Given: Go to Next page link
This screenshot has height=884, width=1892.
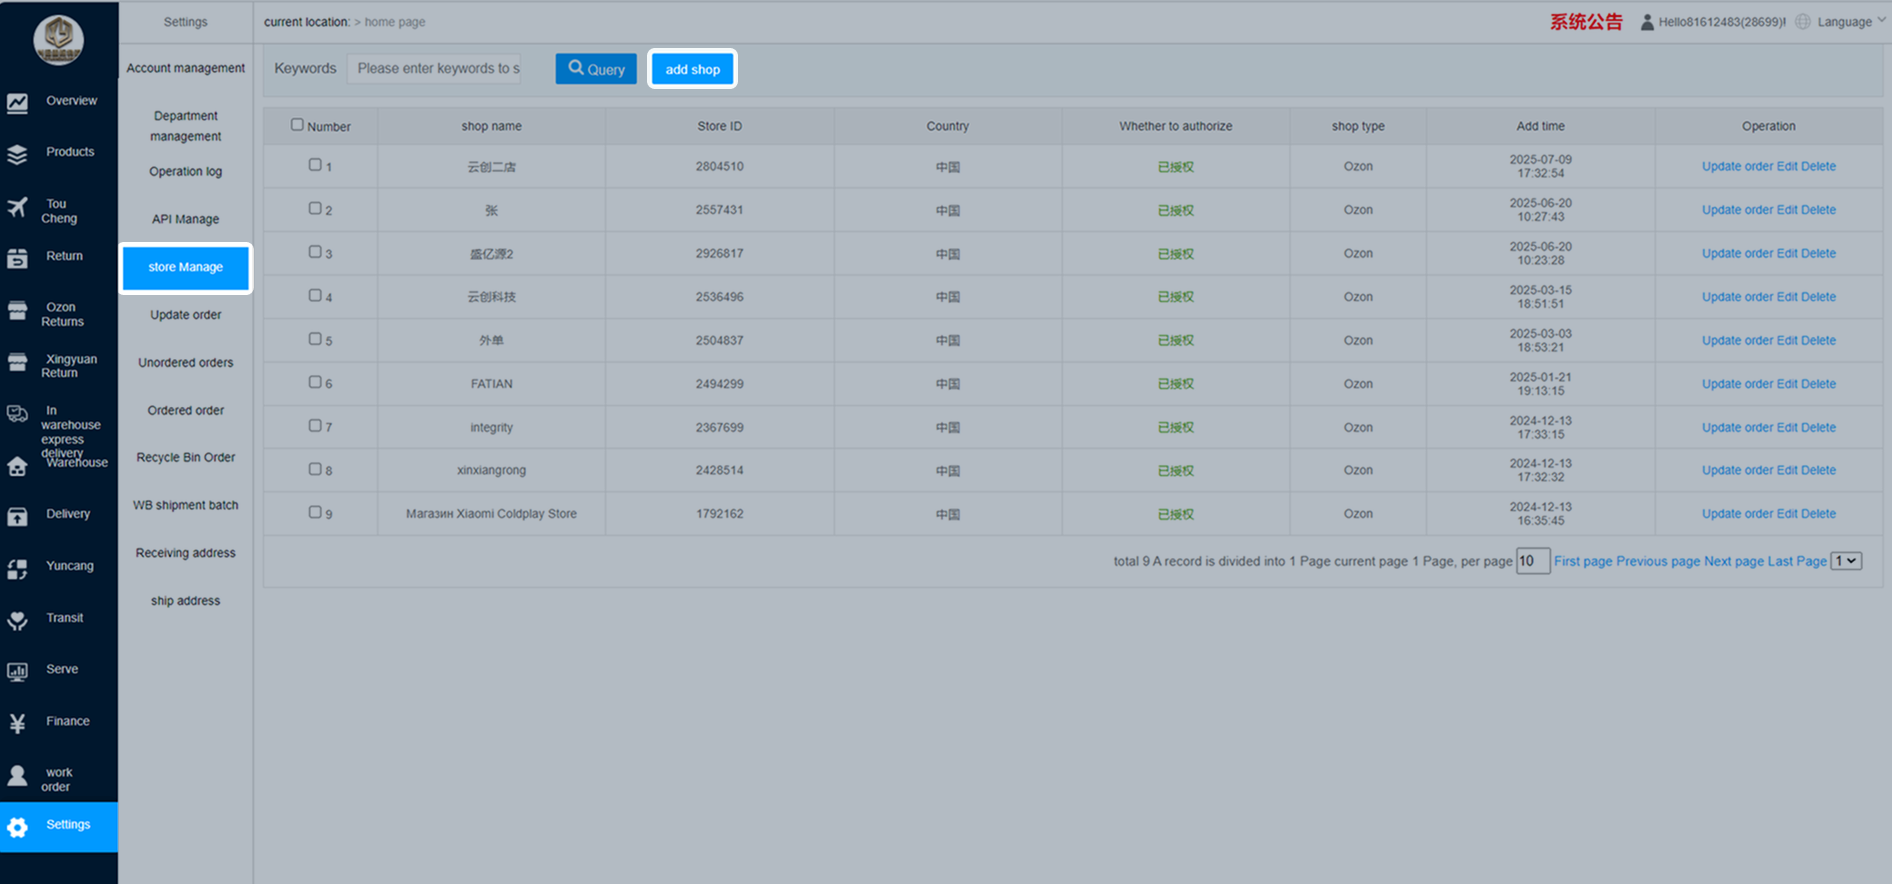Looking at the screenshot, I should (1734, 561).
